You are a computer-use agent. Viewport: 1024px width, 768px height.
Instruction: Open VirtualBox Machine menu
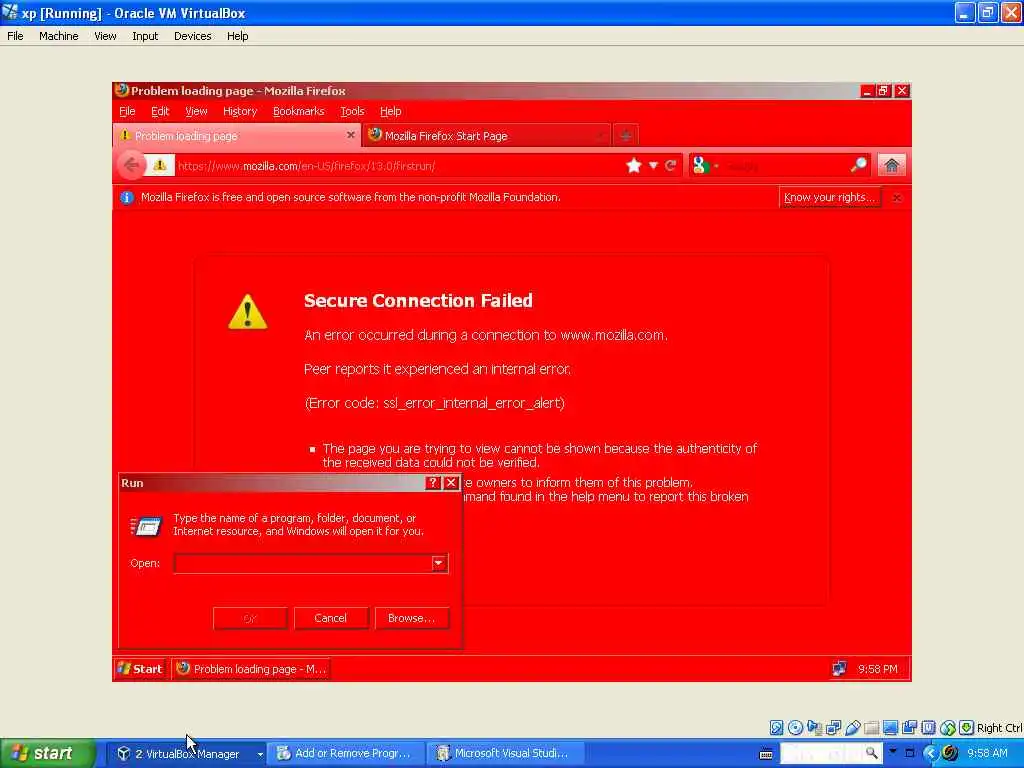pos(59,36)
